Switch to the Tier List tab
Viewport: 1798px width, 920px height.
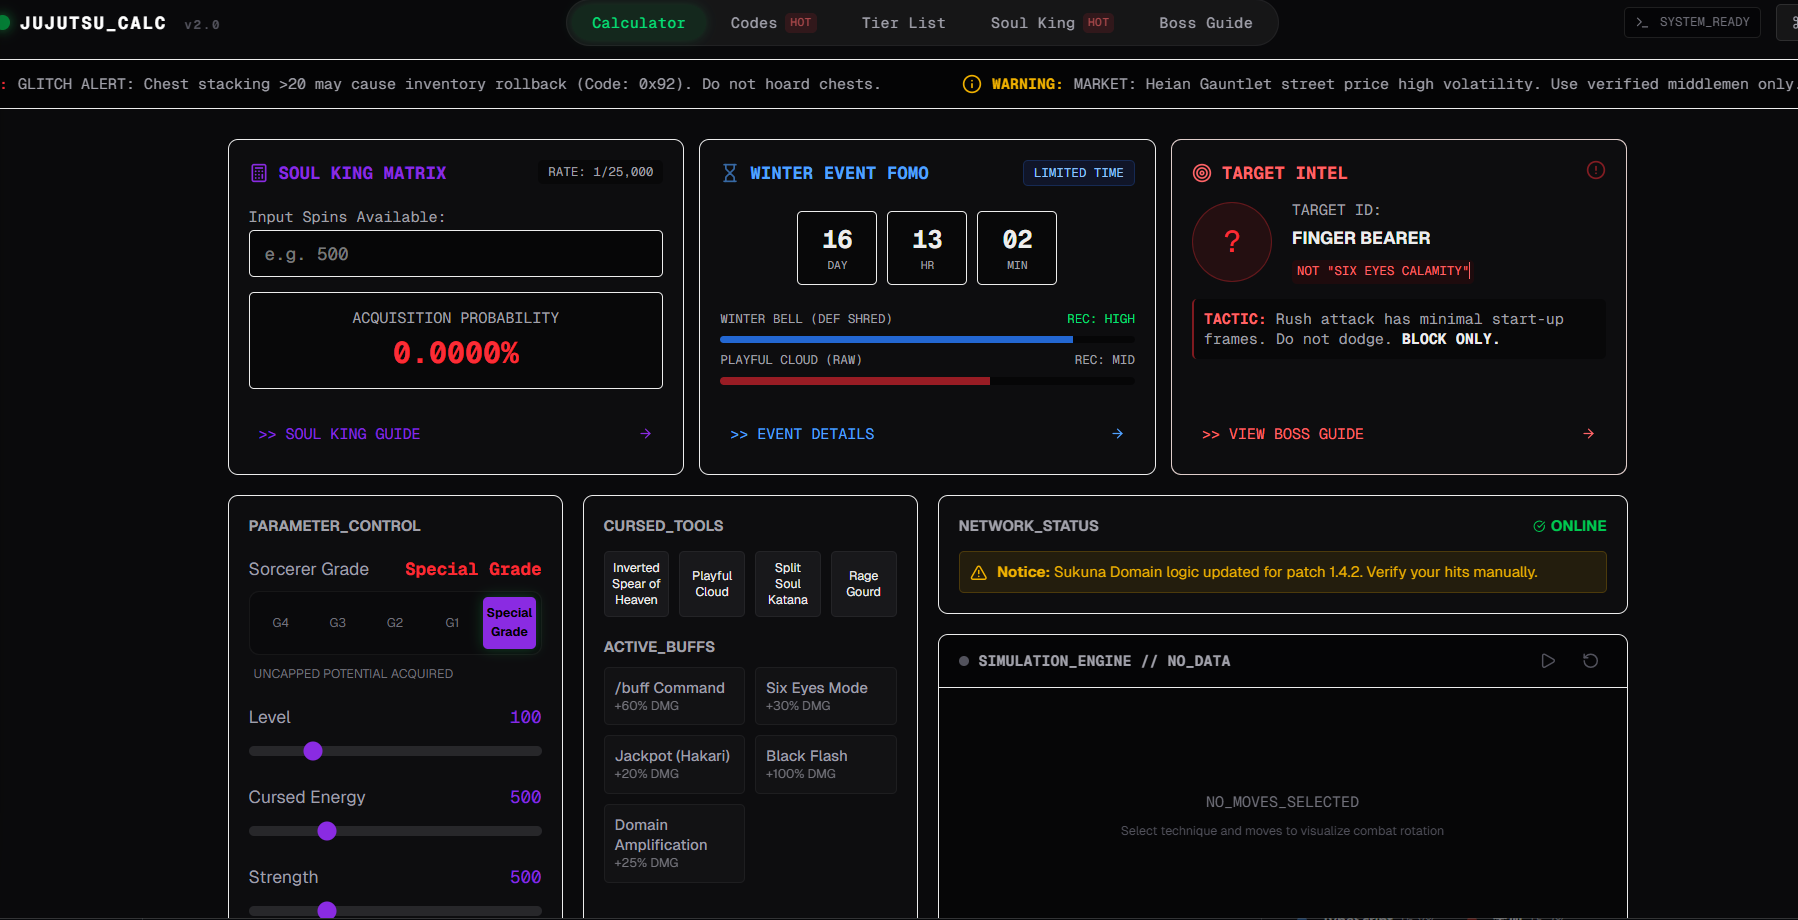903,23
